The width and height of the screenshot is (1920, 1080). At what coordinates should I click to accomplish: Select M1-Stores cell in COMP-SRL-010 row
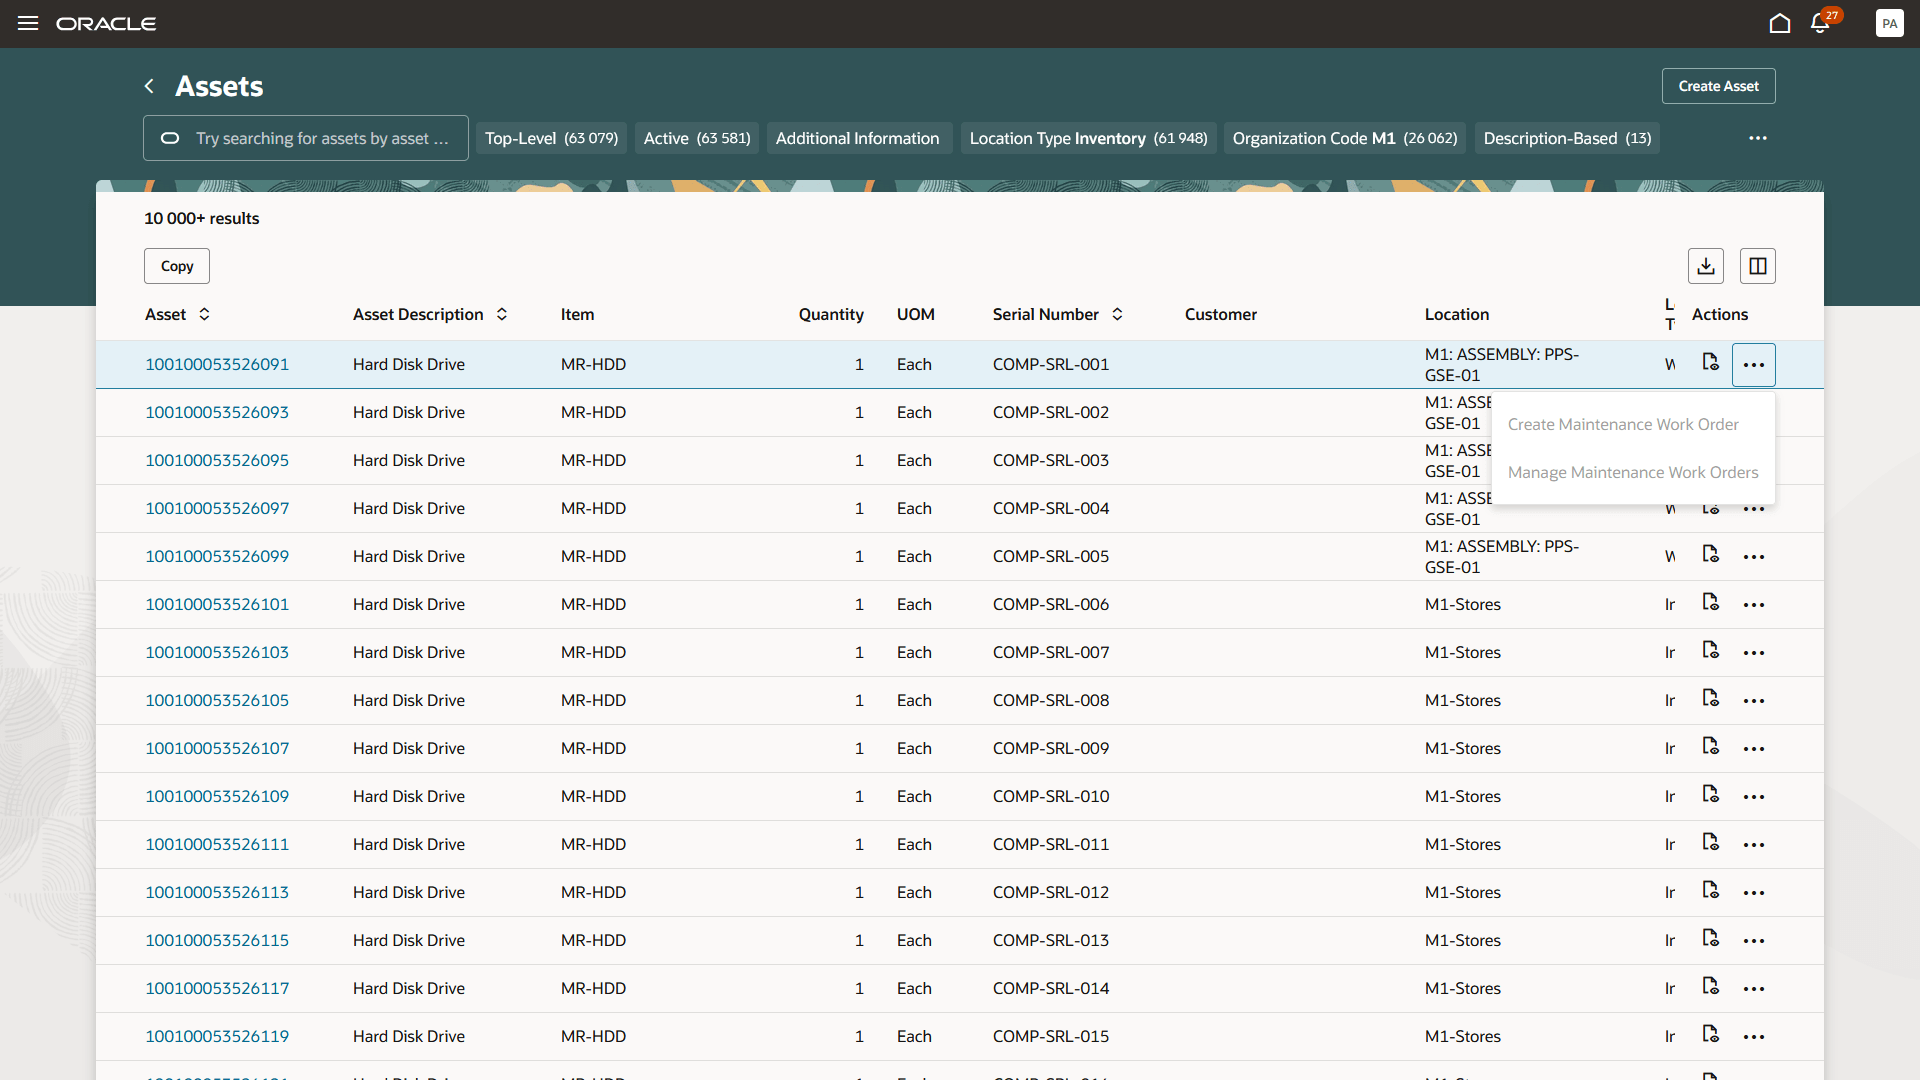pyautogui.click(x=1463, y=796)
